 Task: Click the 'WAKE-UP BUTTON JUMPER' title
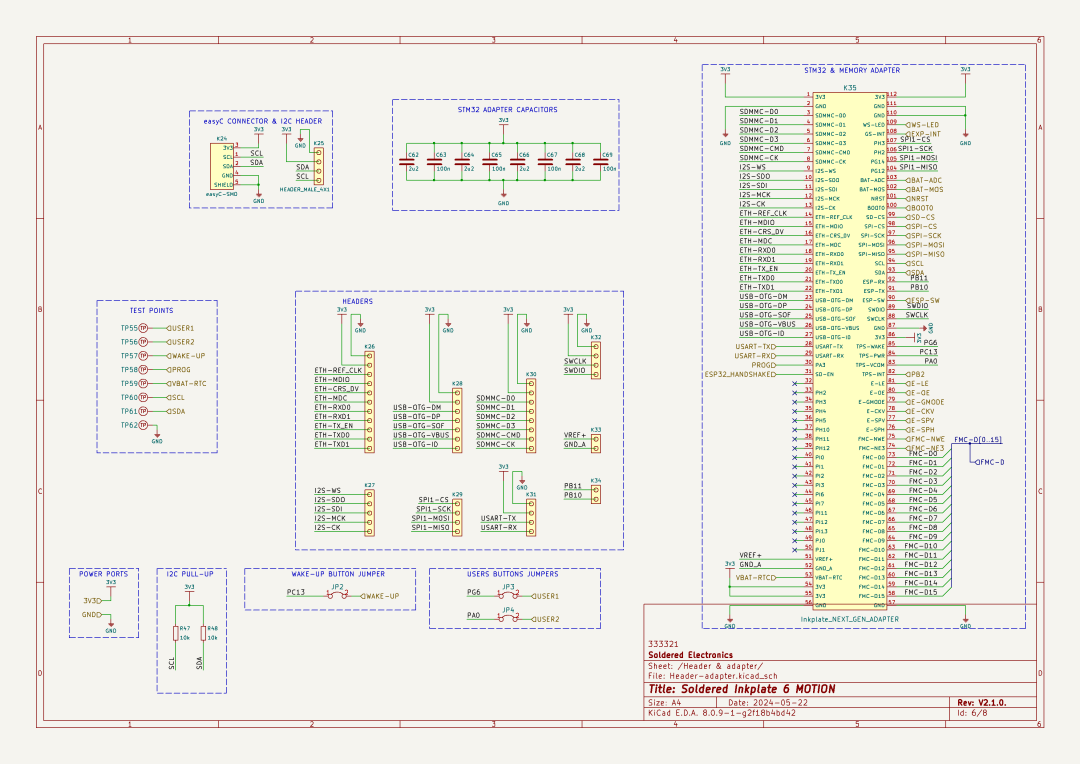coord(338,574)
